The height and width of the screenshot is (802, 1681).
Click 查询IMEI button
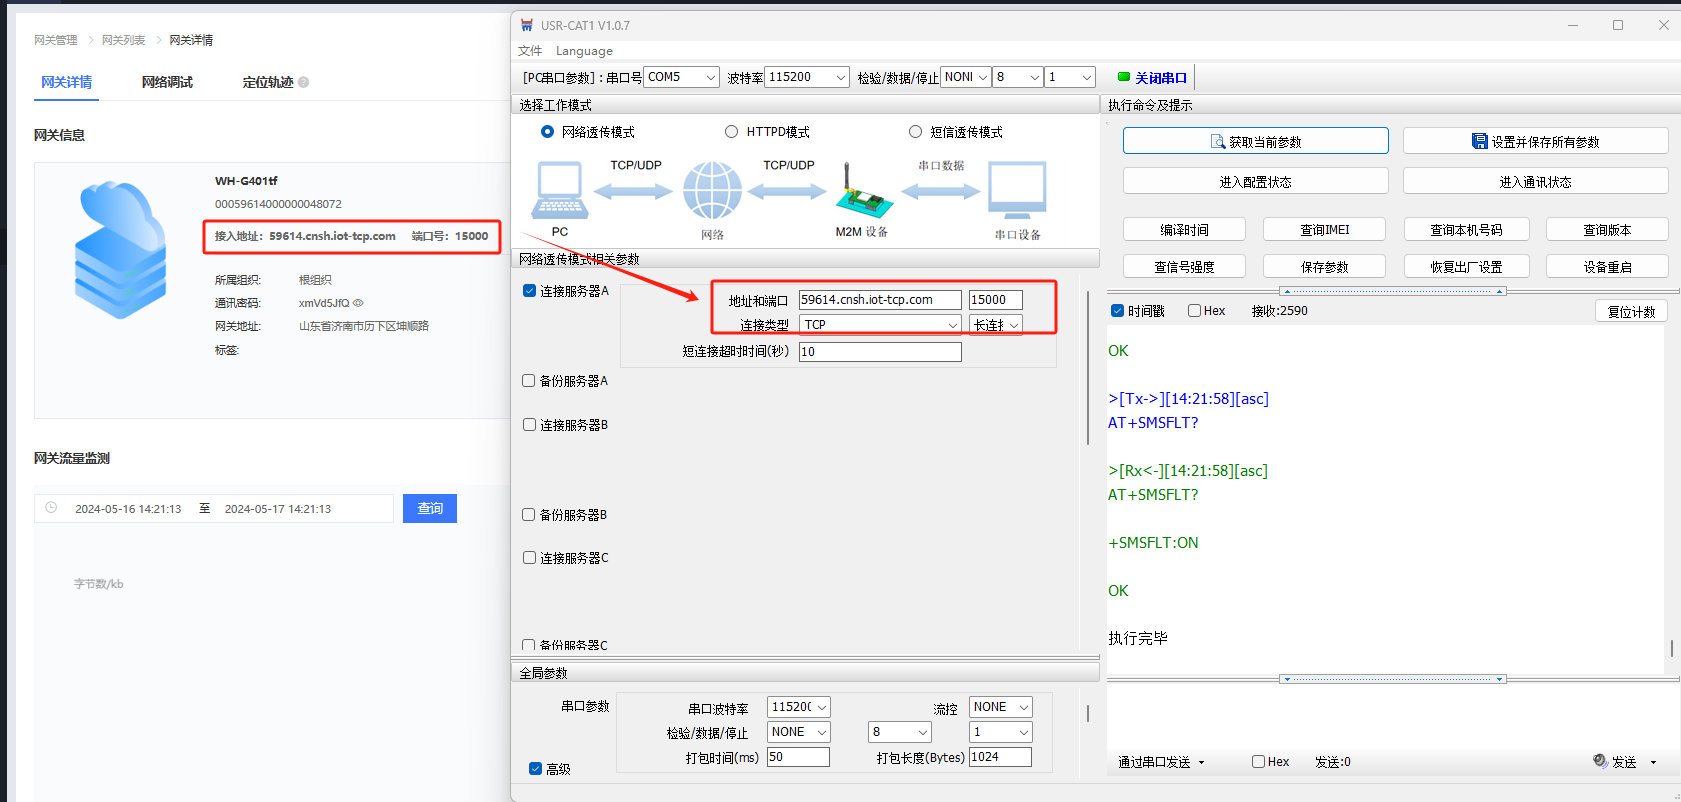click(x=1325, y=229)
